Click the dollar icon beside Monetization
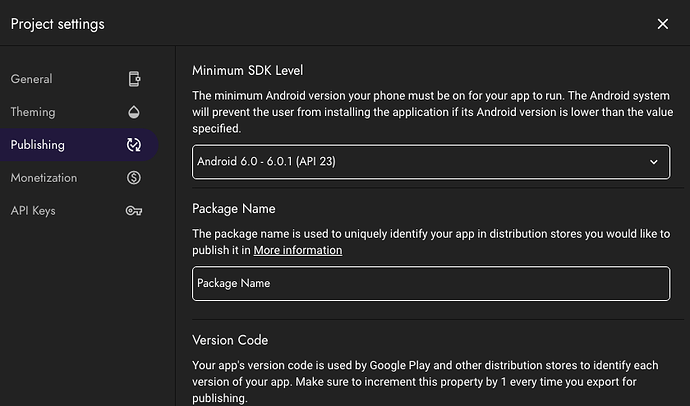690x406 pixels. click(134, 178)
